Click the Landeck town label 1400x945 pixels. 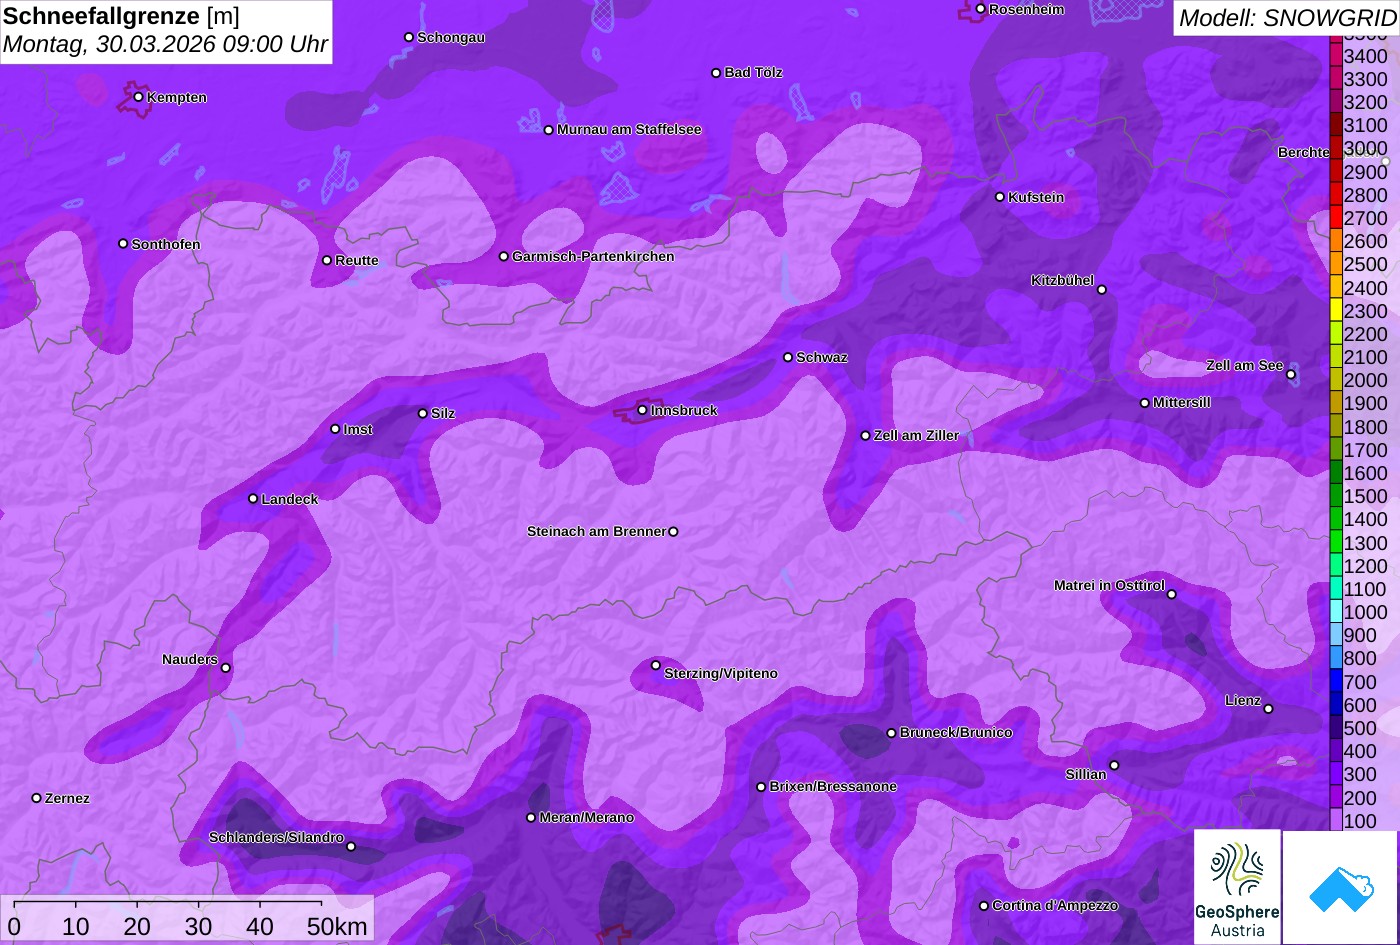coord(290,499)
